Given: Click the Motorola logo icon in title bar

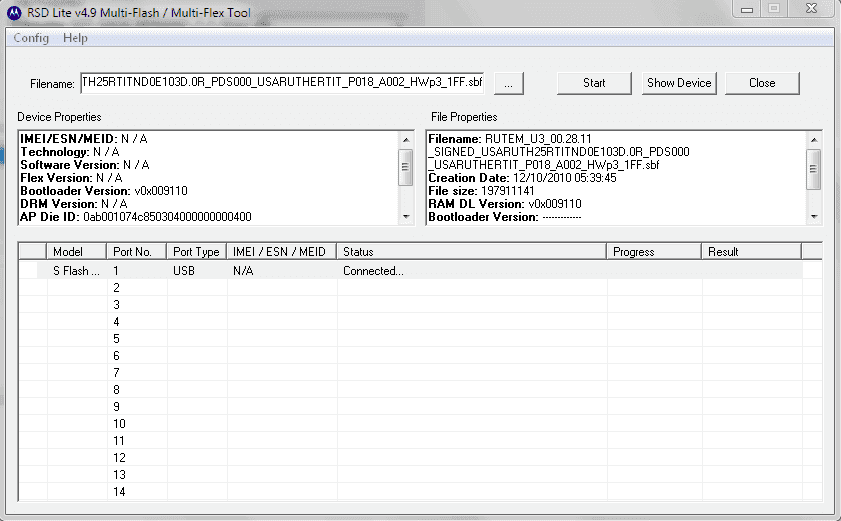Looking at the screenshot, I should pyautogui.click(x=14, y=12).
